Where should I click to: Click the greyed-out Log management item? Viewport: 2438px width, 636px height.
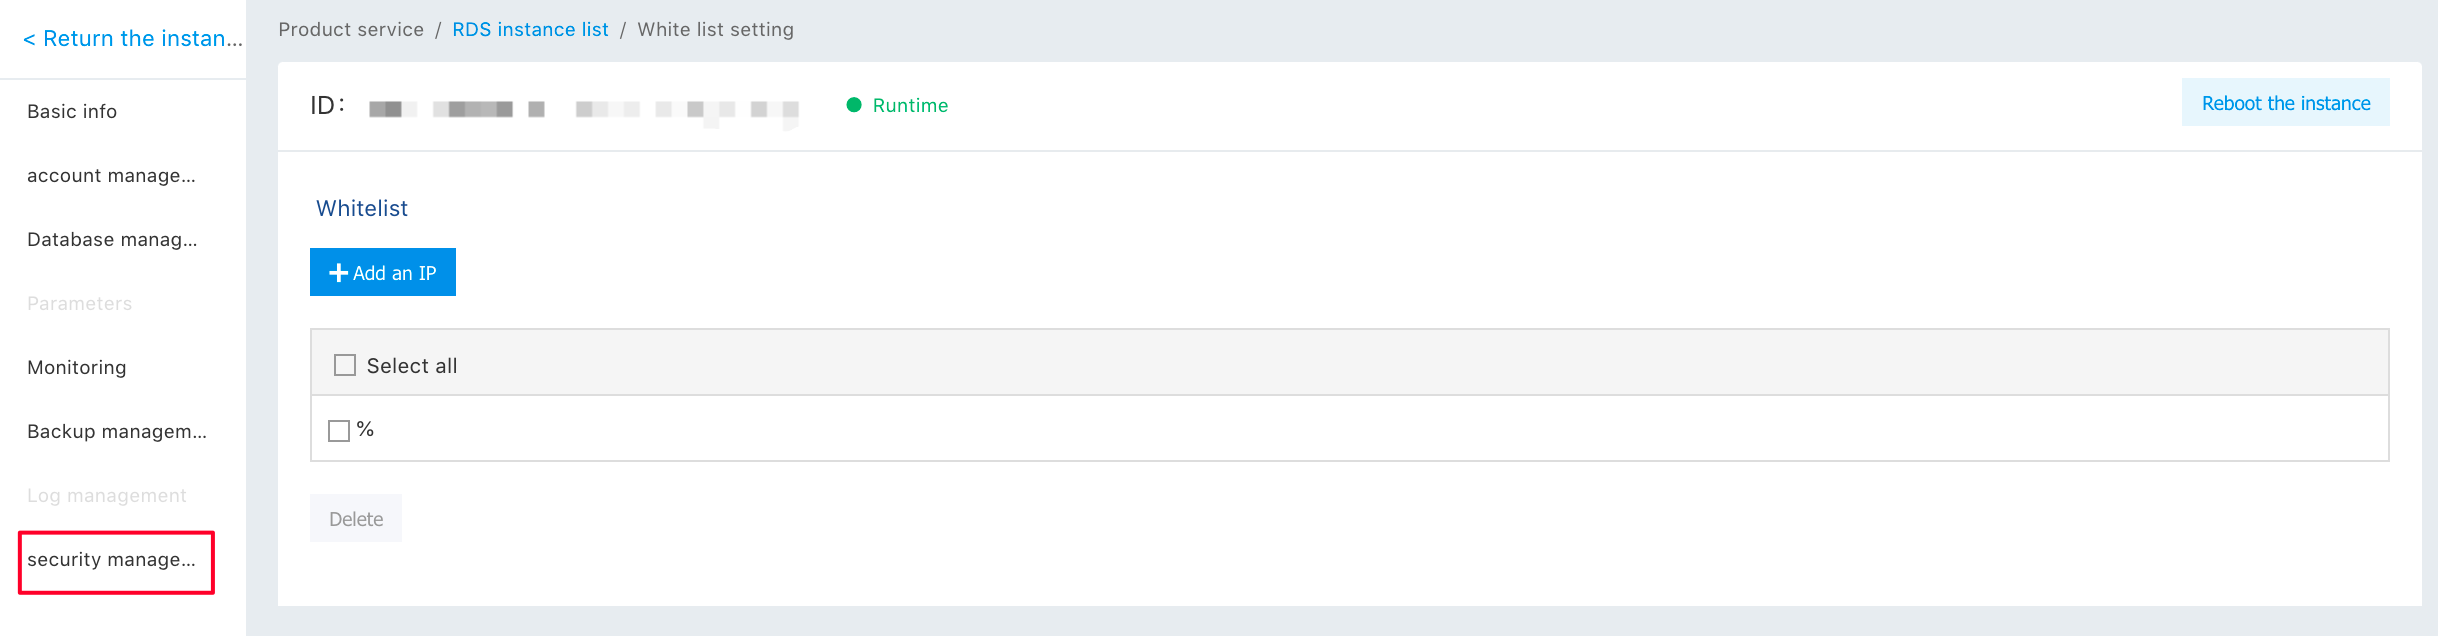point(107,495)
